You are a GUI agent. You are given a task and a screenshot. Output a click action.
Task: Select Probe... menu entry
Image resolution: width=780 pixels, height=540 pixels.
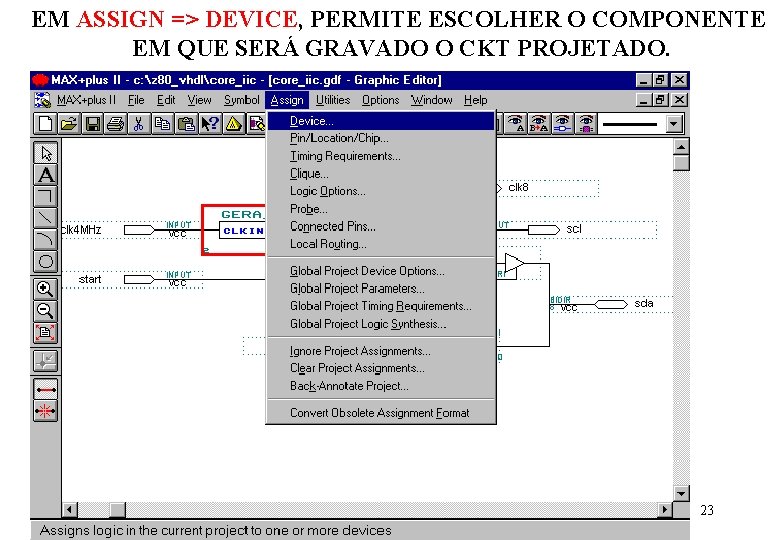[x=381, y=209]
